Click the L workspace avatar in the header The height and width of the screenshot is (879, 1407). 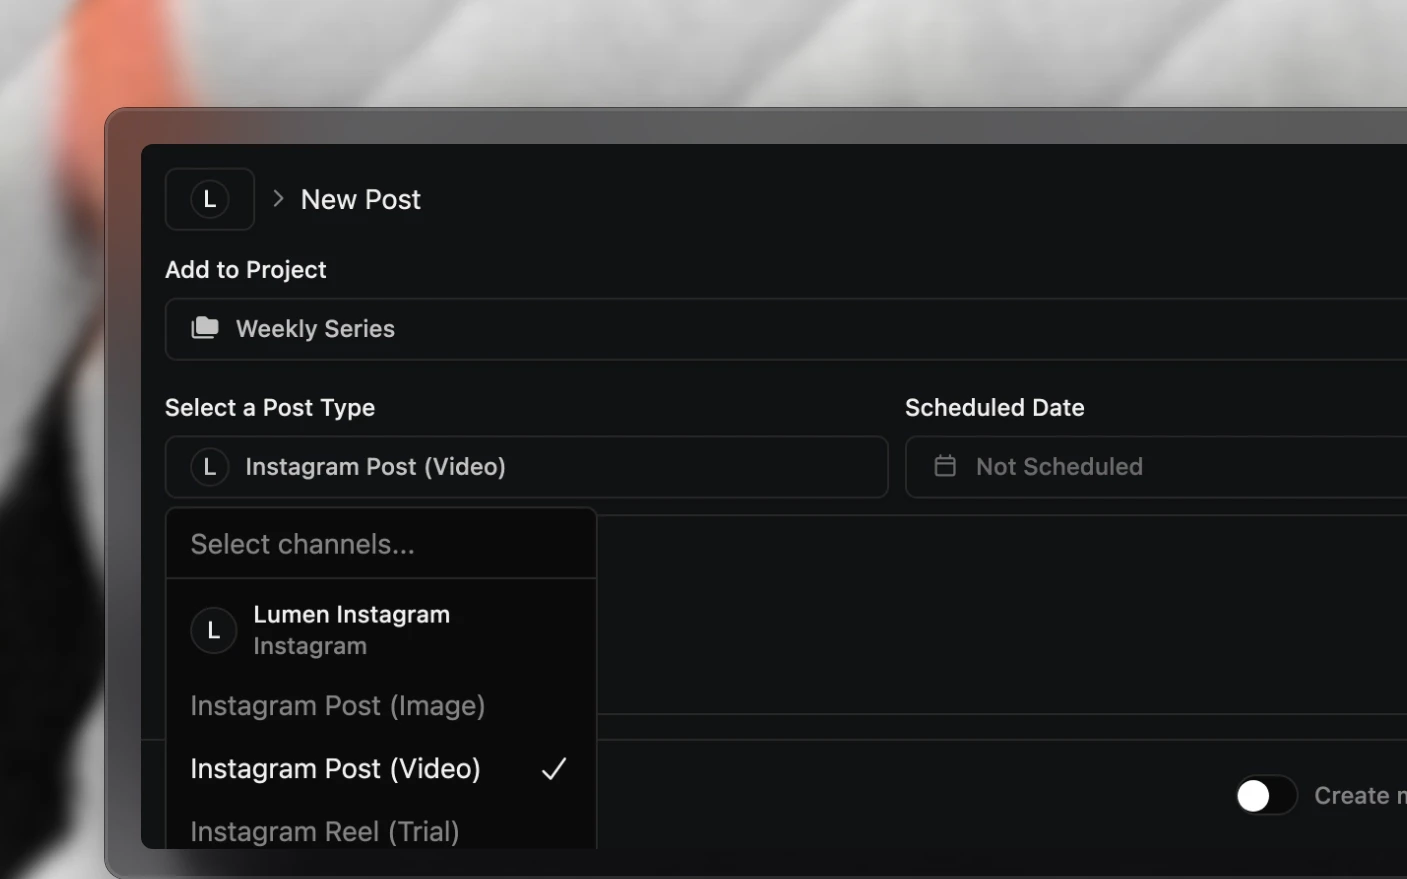(210, 199)
